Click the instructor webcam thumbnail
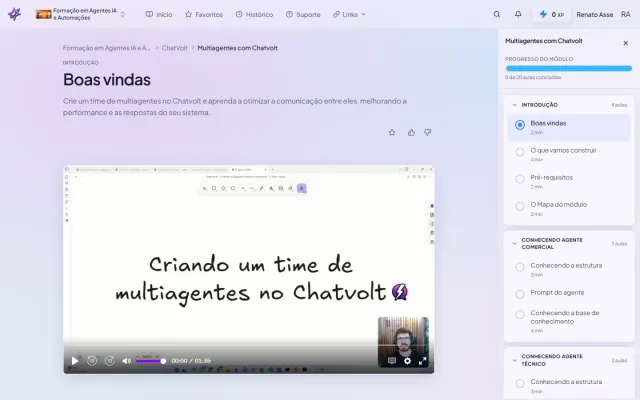The width and height of the screenshot is (640, 400). (x=403, y=342)
